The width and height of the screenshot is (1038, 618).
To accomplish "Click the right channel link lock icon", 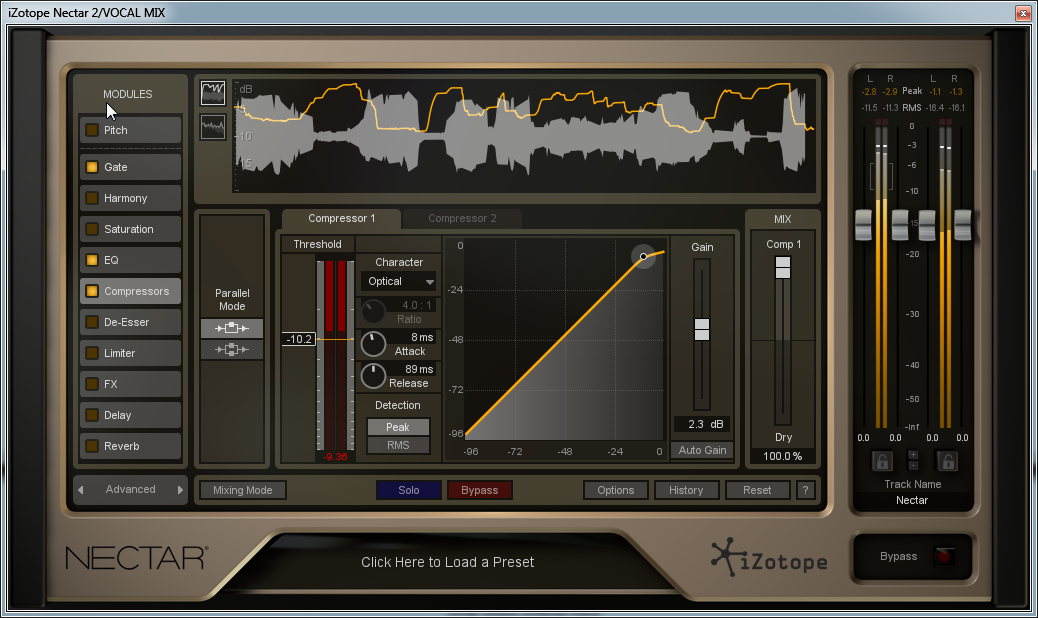I will pyautogui.click(x=947, y=461).
